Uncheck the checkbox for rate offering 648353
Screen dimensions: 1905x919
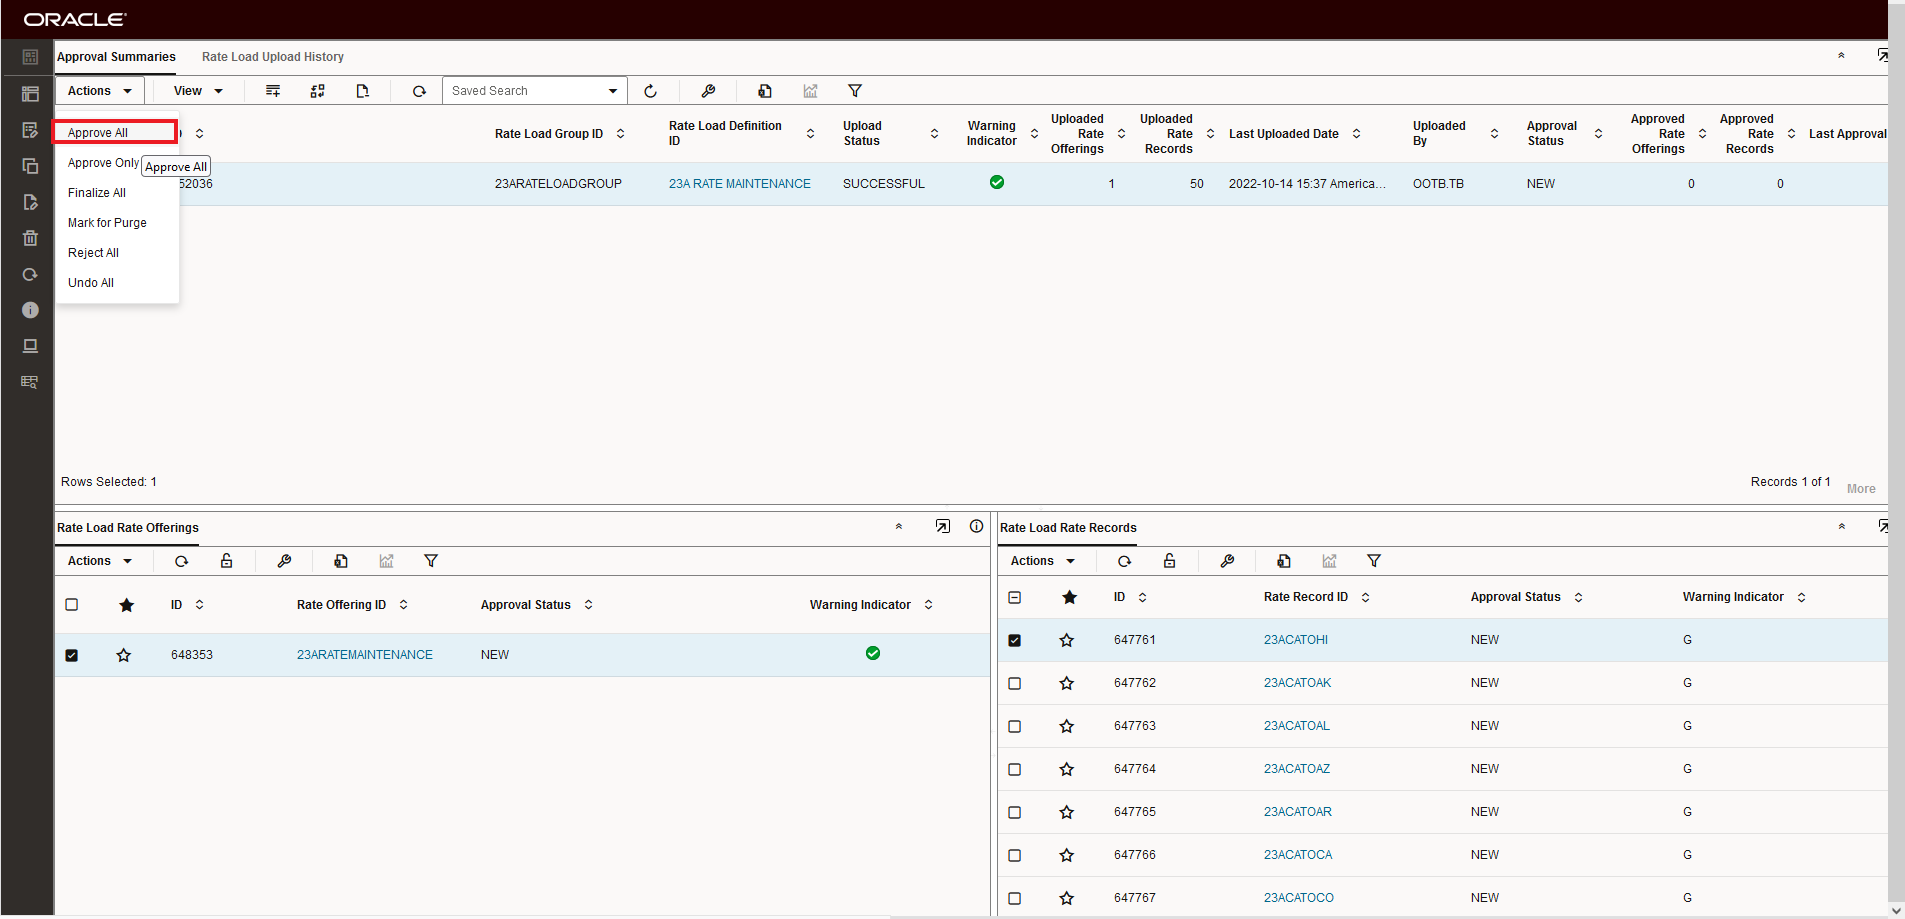[x=72, y=655]
